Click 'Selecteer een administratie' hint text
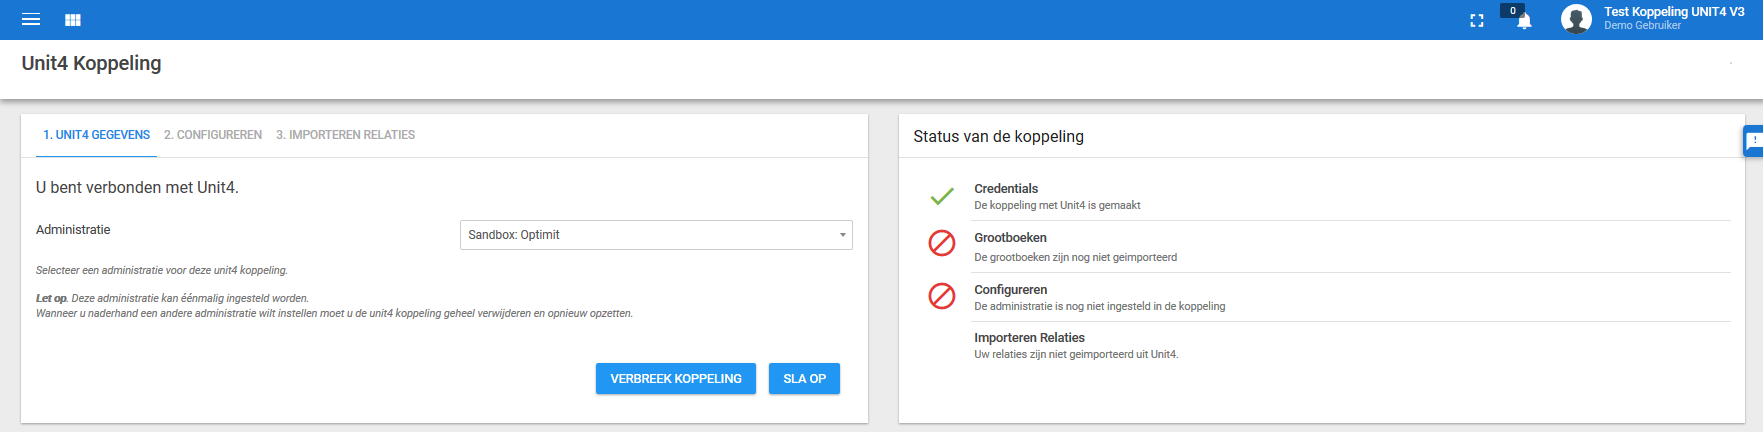 click(162, 270)
